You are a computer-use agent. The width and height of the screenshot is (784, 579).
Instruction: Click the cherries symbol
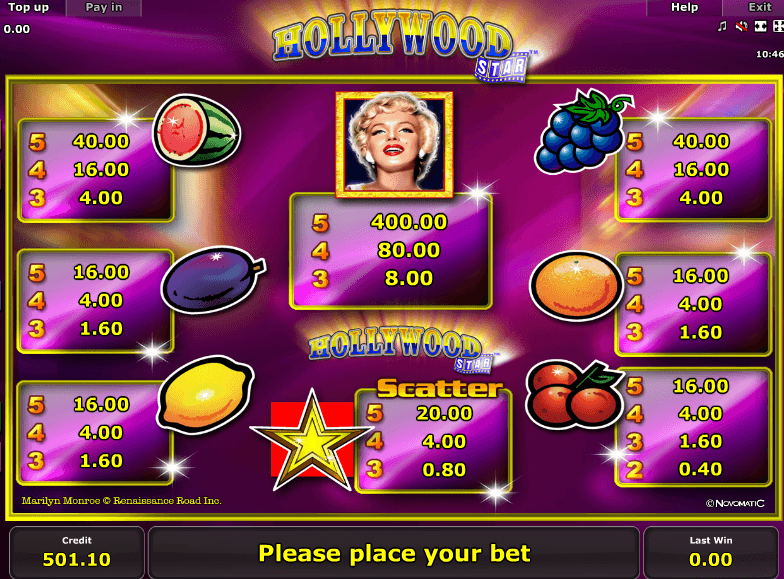pos(572,394)
